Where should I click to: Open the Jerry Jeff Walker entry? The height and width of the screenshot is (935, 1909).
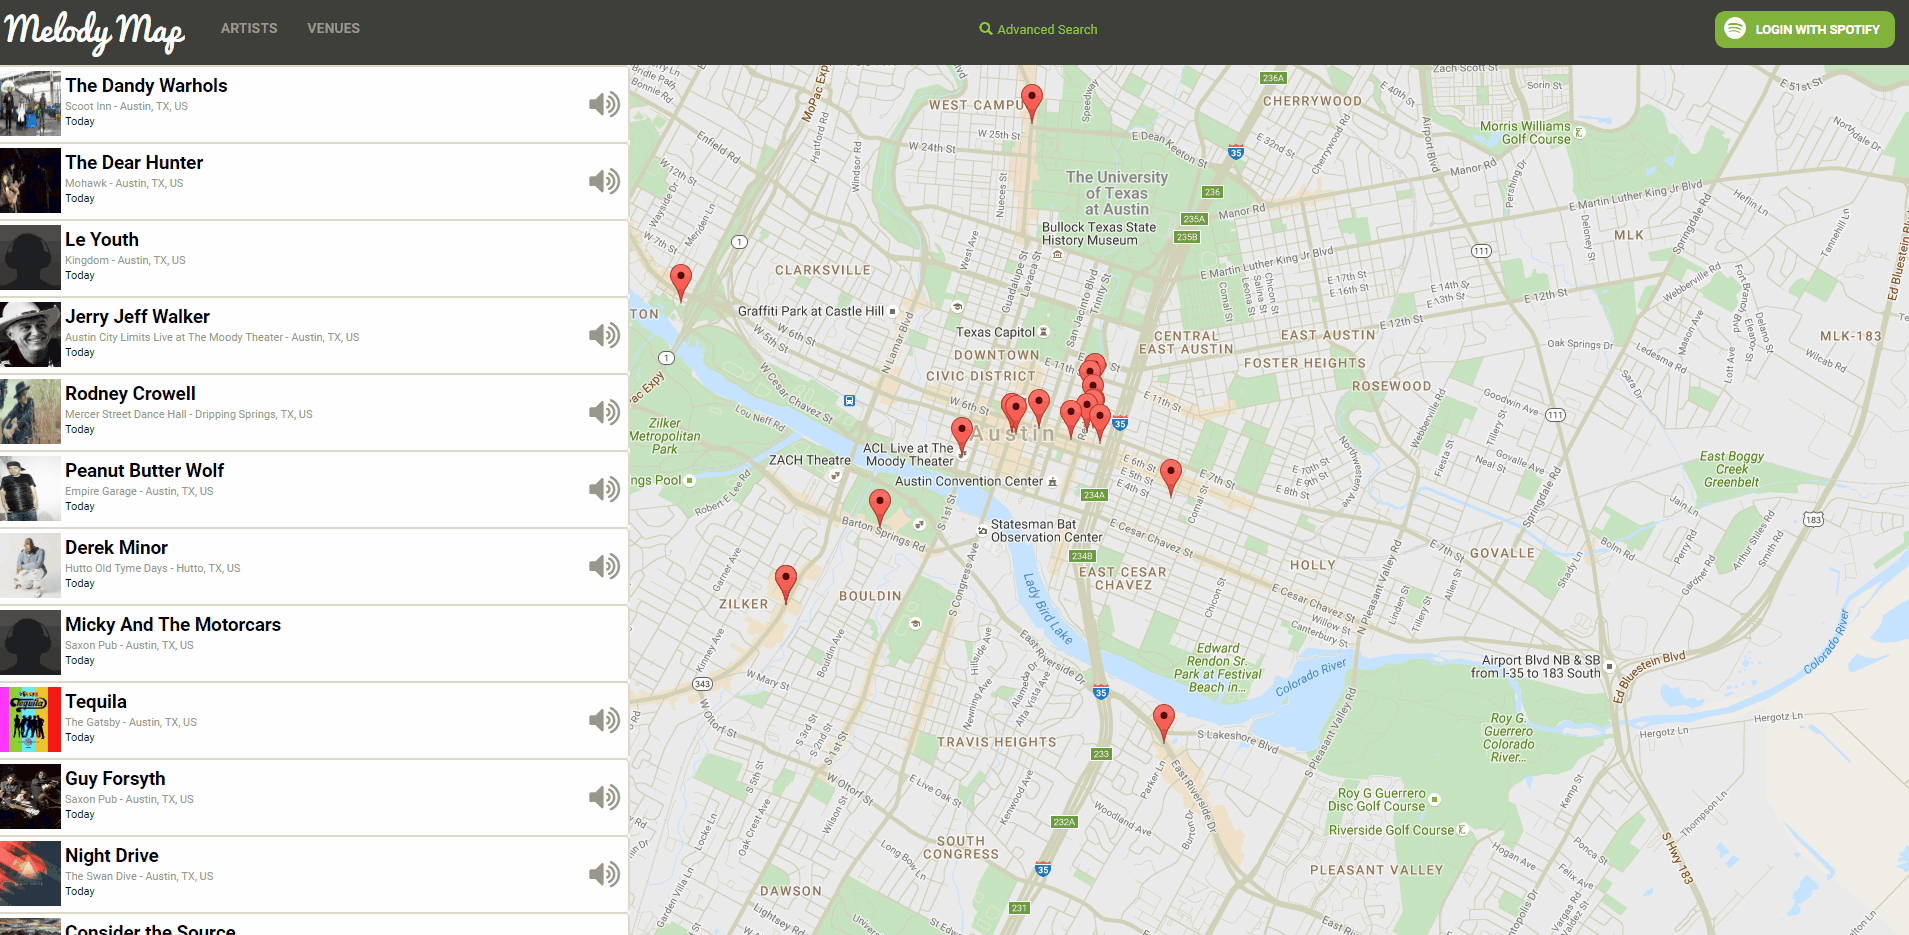[314, 335]
